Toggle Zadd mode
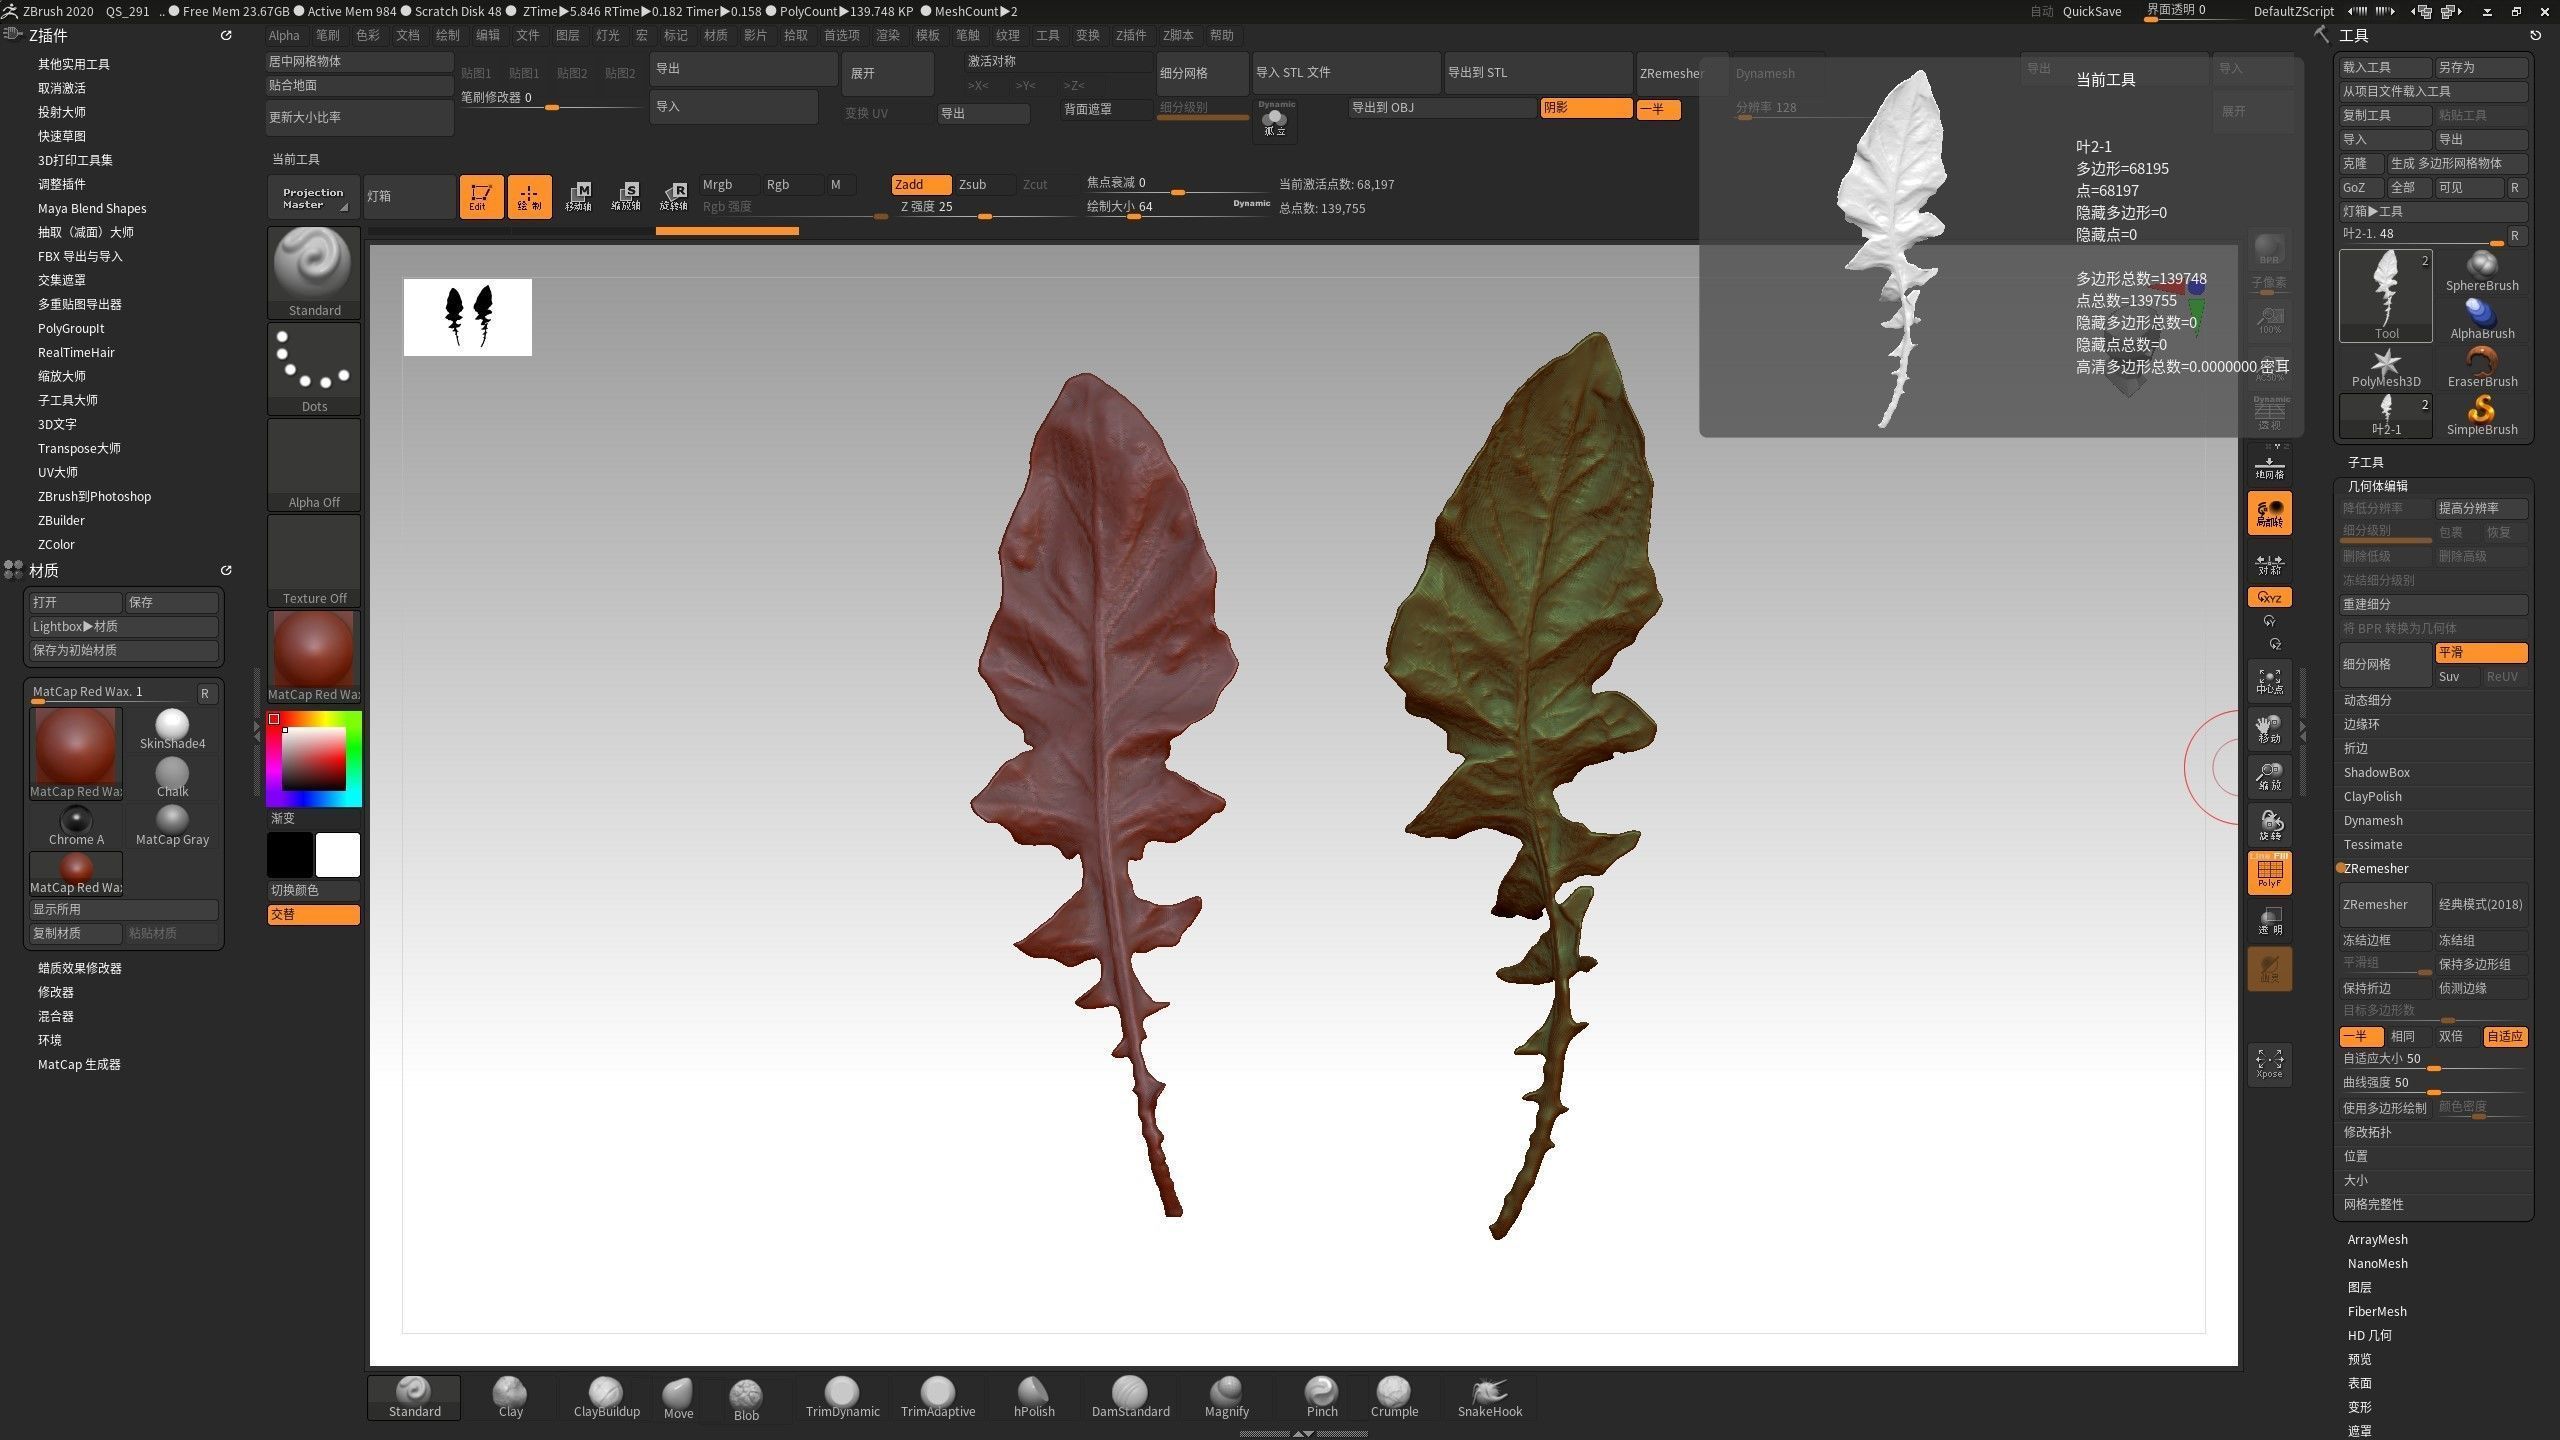This screenshot has height=1440, width=2560. coord(920,184)
